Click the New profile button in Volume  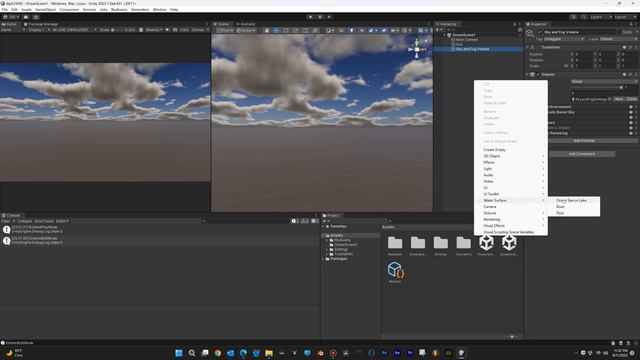[619, 99]
